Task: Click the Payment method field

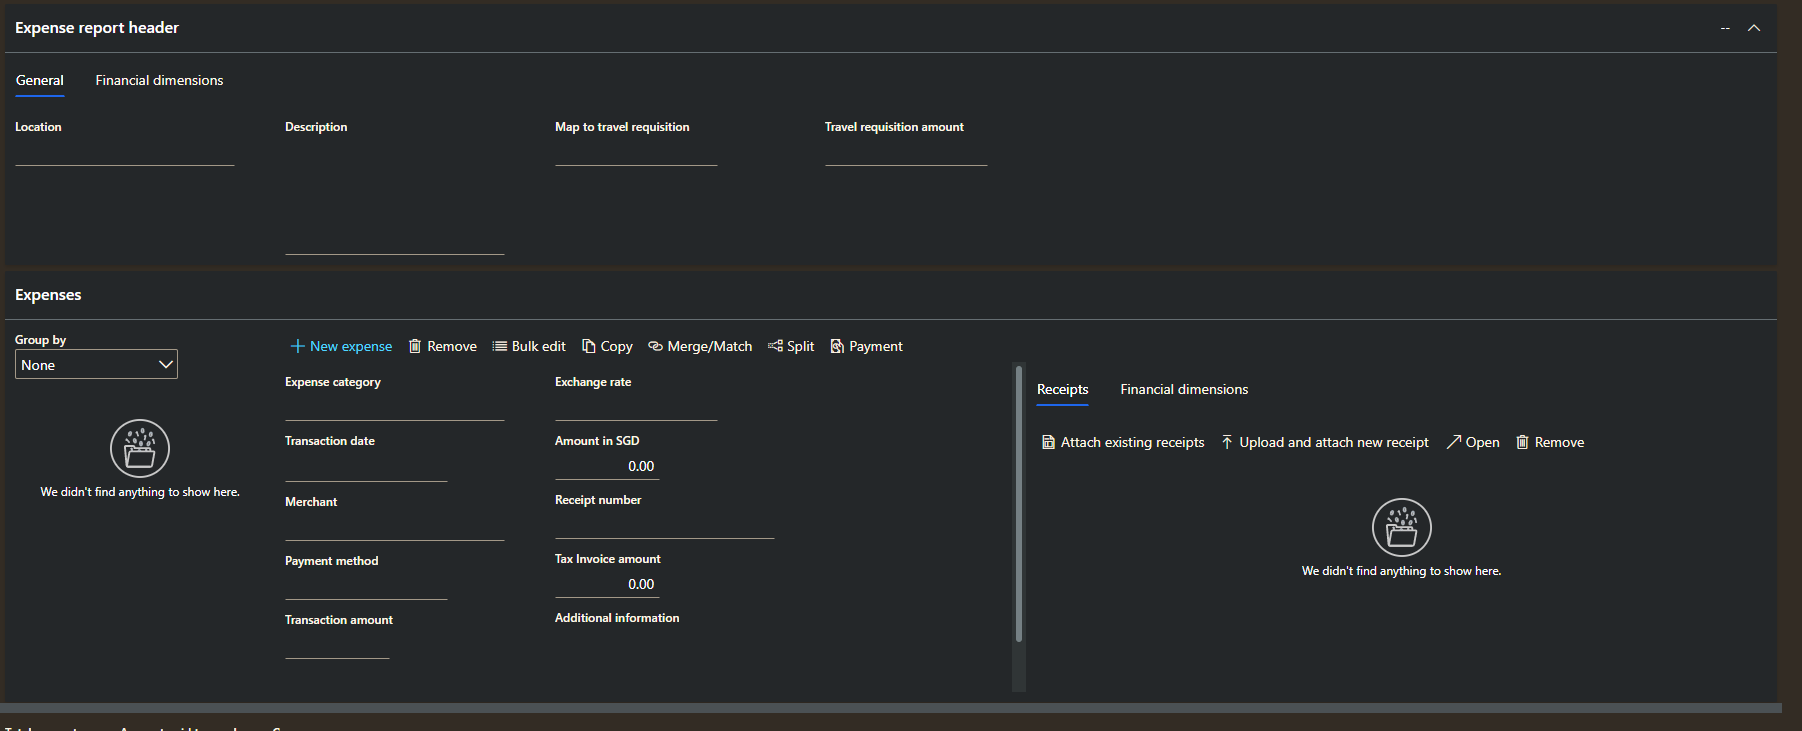Action: point(366,586)
